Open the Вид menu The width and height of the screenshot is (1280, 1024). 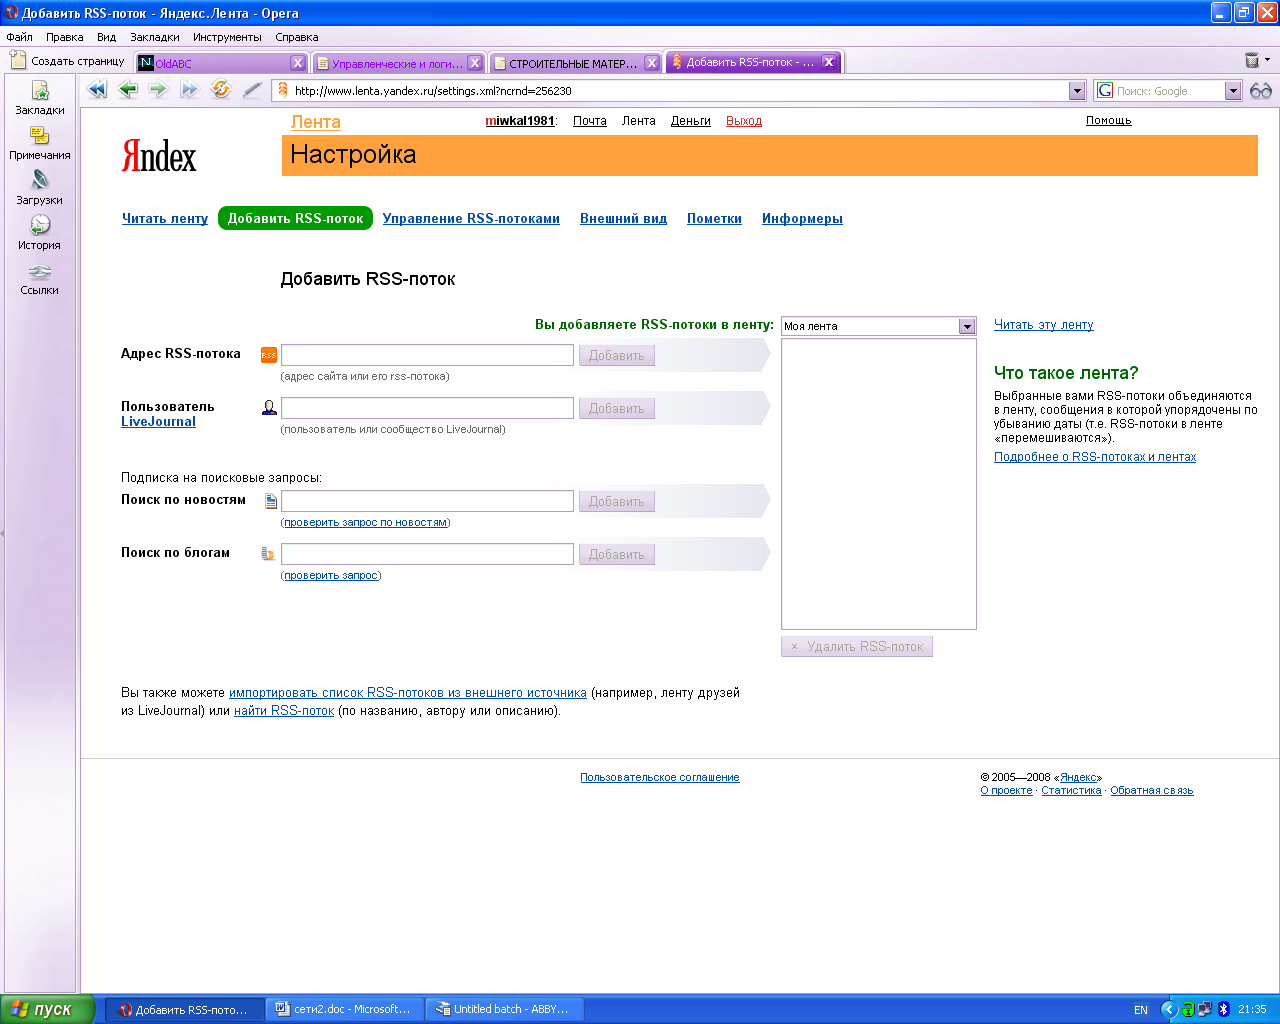click(107, 37)
